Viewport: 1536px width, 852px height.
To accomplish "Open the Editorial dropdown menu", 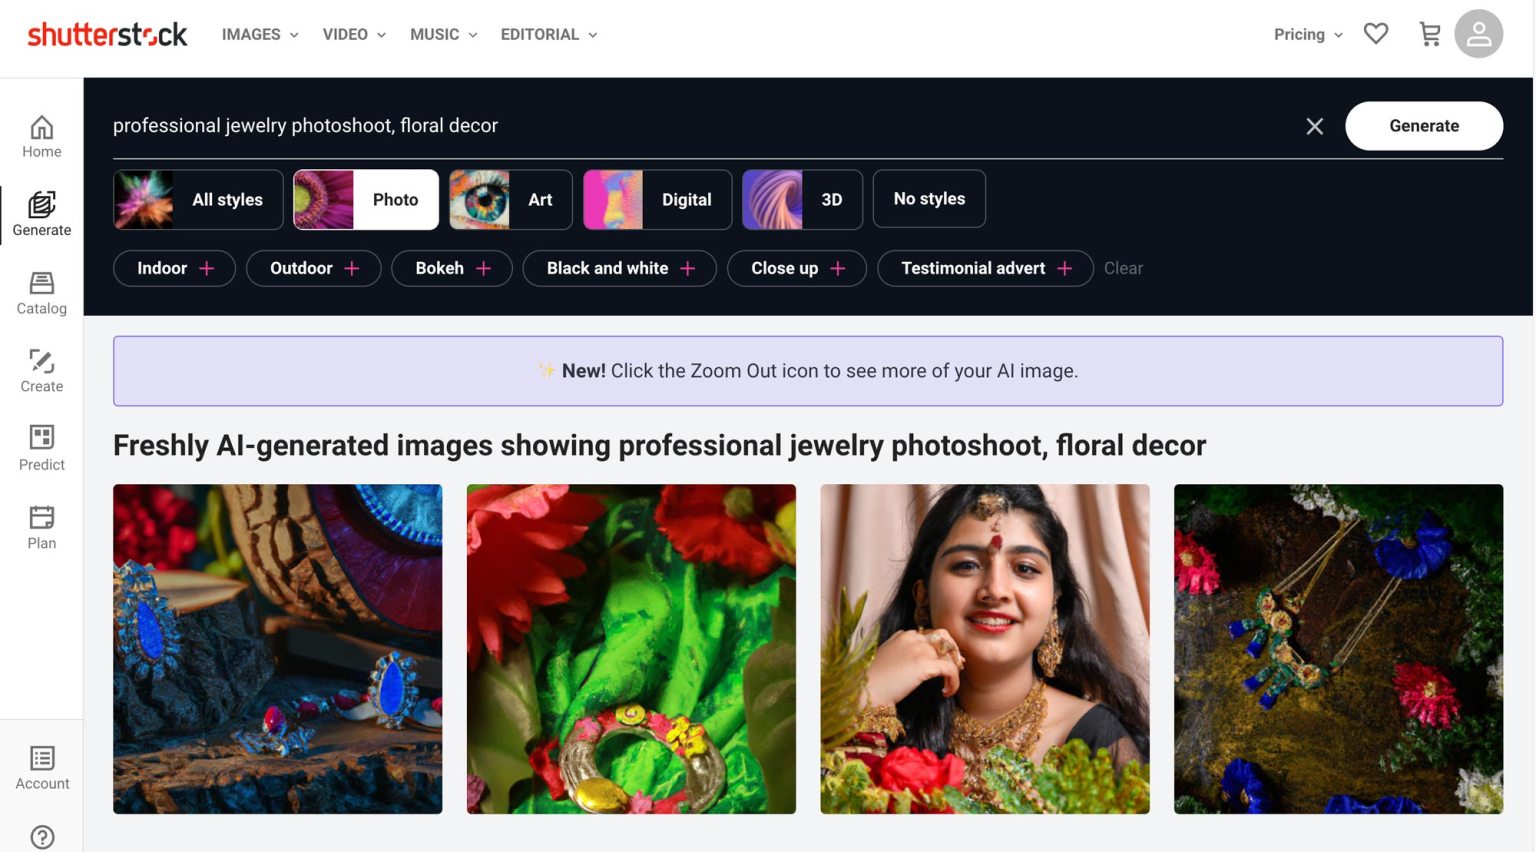I will (549, 34).
